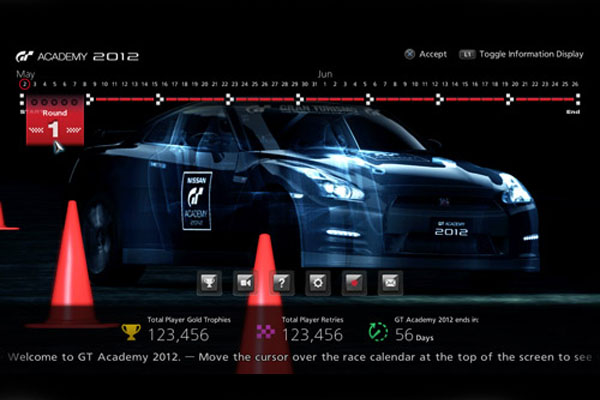Jump to the End marker of the calendar
600x400 pixels.
(573, 113)
